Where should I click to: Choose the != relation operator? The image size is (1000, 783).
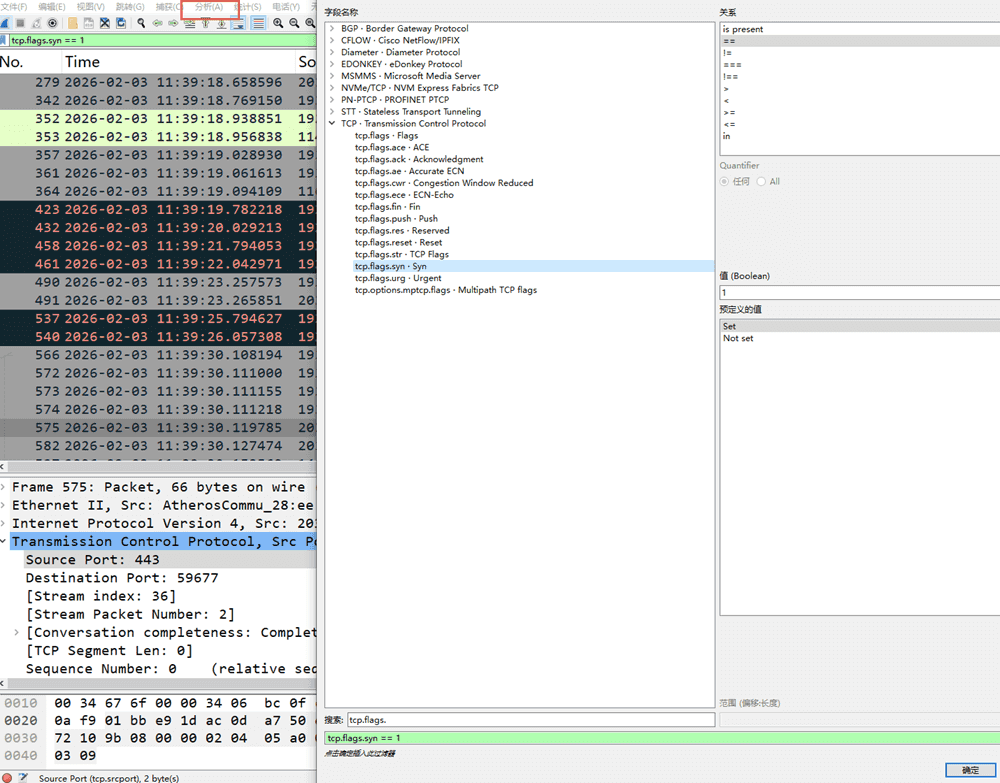pyautogui.click(x=728, y=53)
